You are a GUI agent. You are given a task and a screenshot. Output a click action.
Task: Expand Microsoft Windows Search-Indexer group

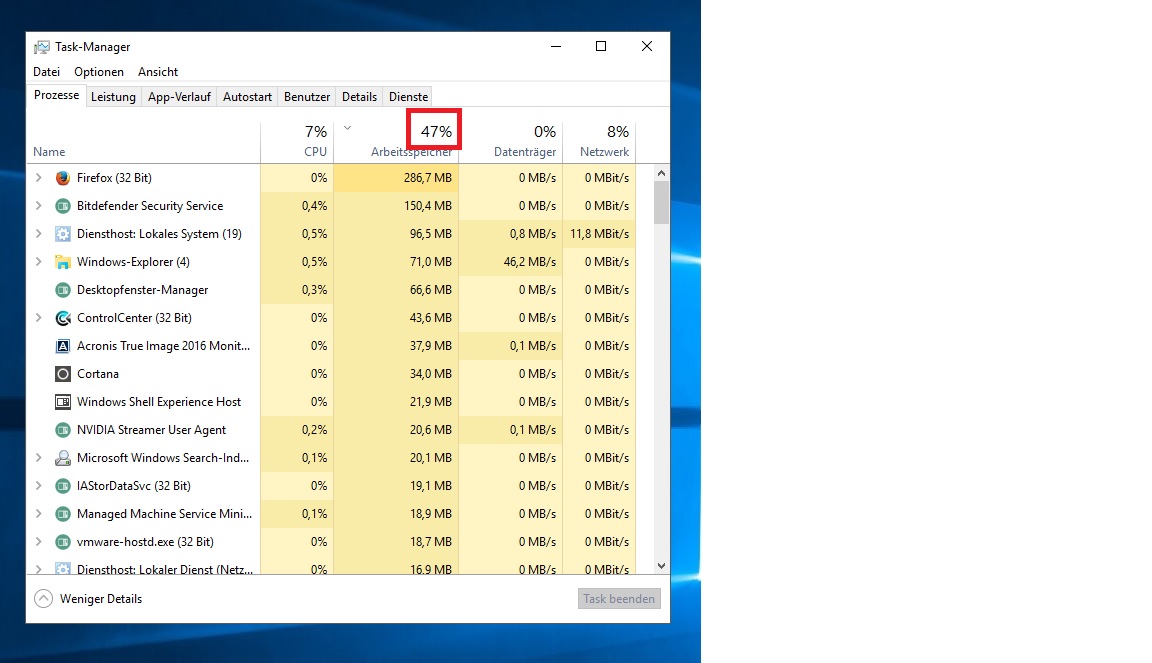point(39,457)
